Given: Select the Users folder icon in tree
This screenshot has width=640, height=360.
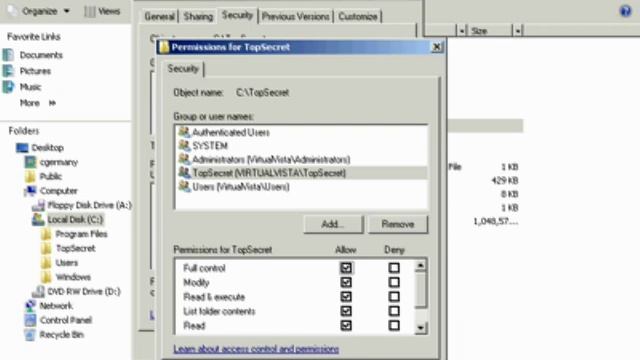Looking at the screenshot, I should pyautogui.click(x=46, y=262).
